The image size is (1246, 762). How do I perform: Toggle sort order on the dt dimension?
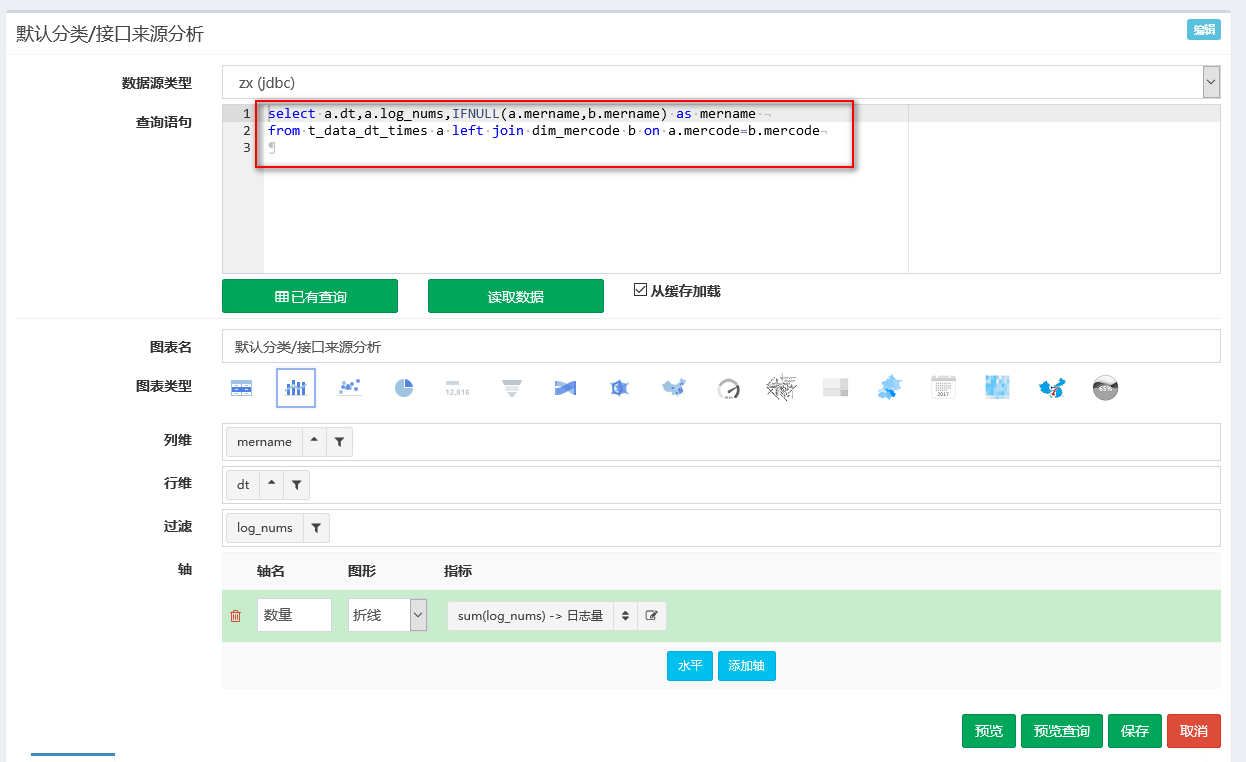tap(271, 483)
